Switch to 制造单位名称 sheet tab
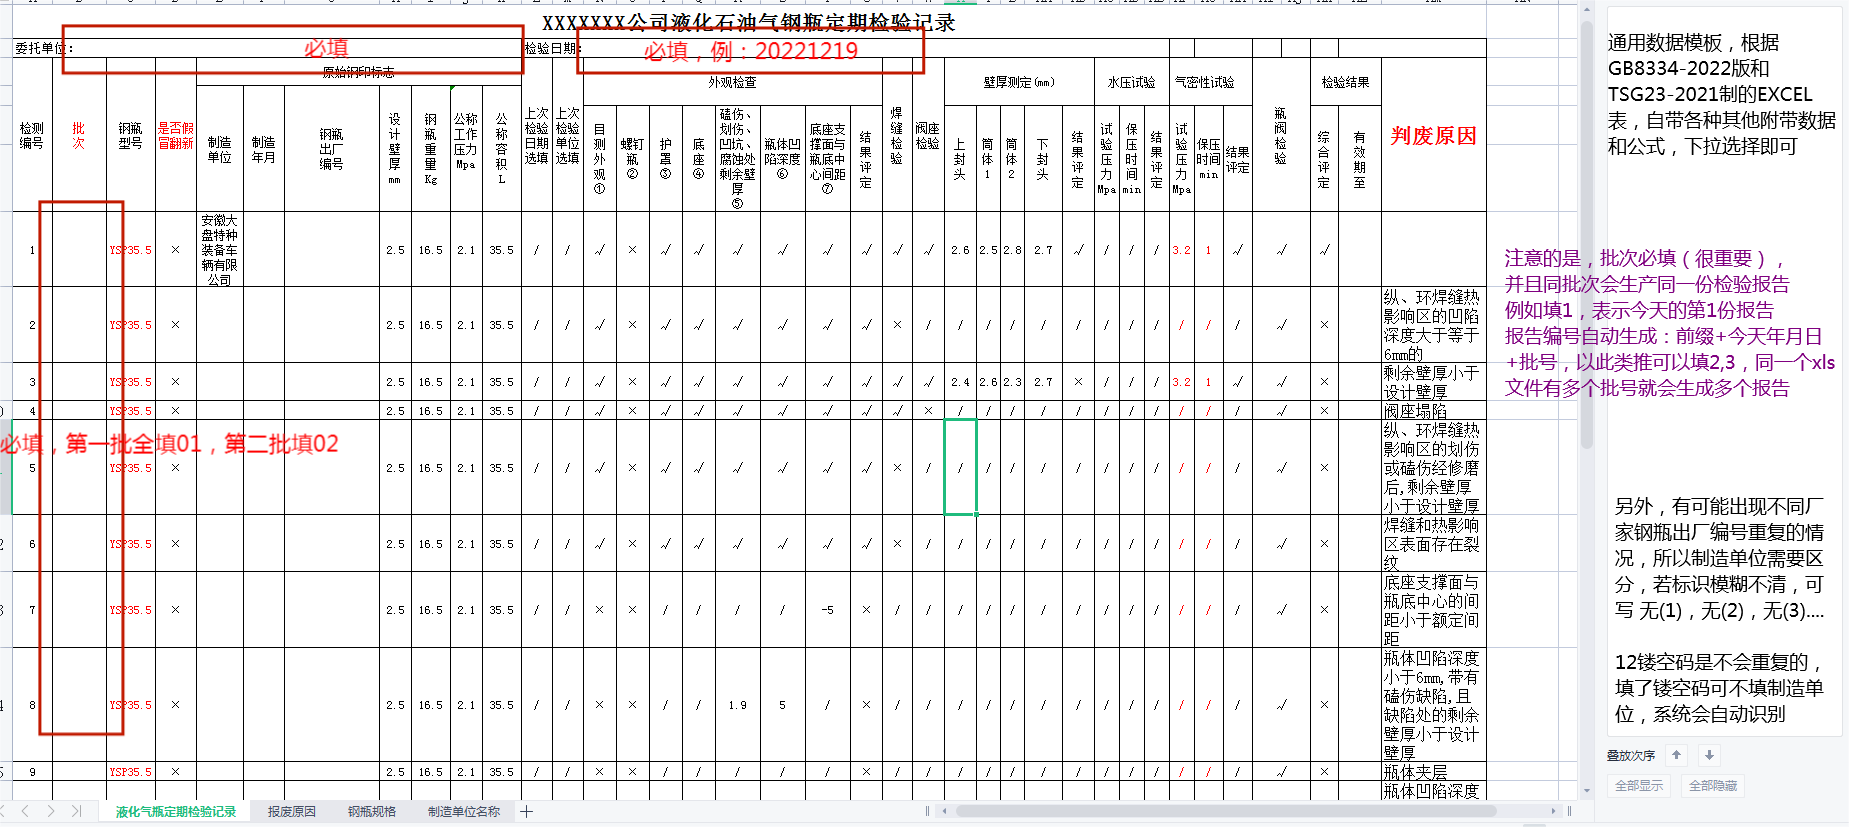The height and width of the screenshot is (827, 1849). click(x=464, y=812)
